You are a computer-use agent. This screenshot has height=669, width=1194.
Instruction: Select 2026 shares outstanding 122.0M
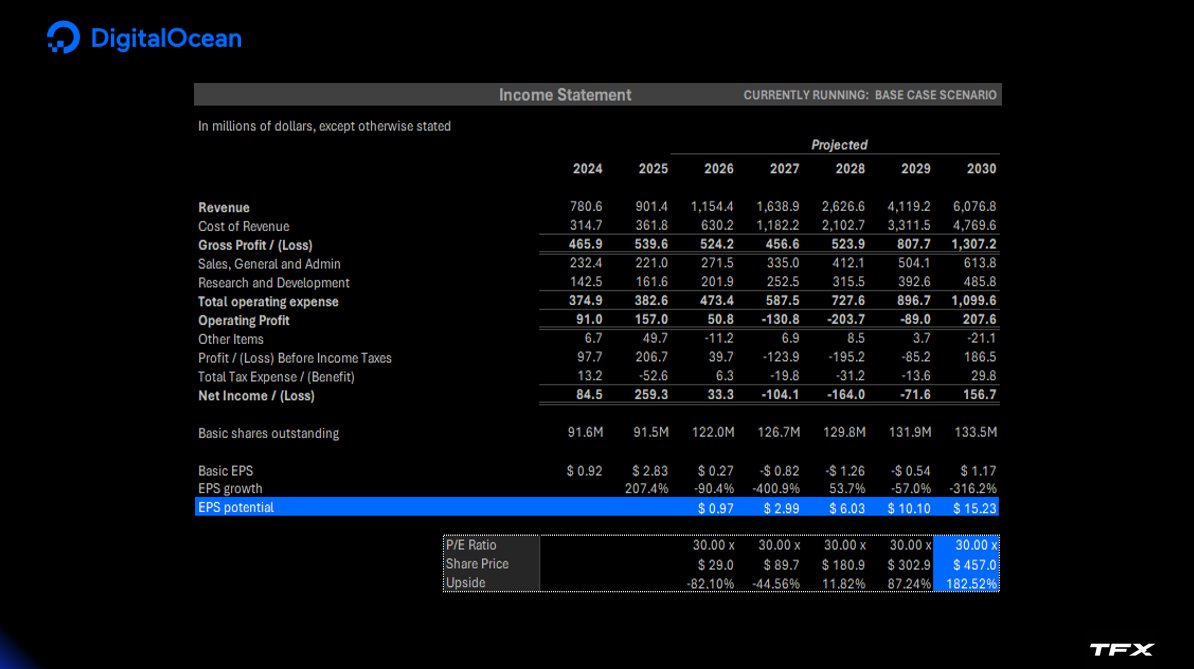pos(713,432)
